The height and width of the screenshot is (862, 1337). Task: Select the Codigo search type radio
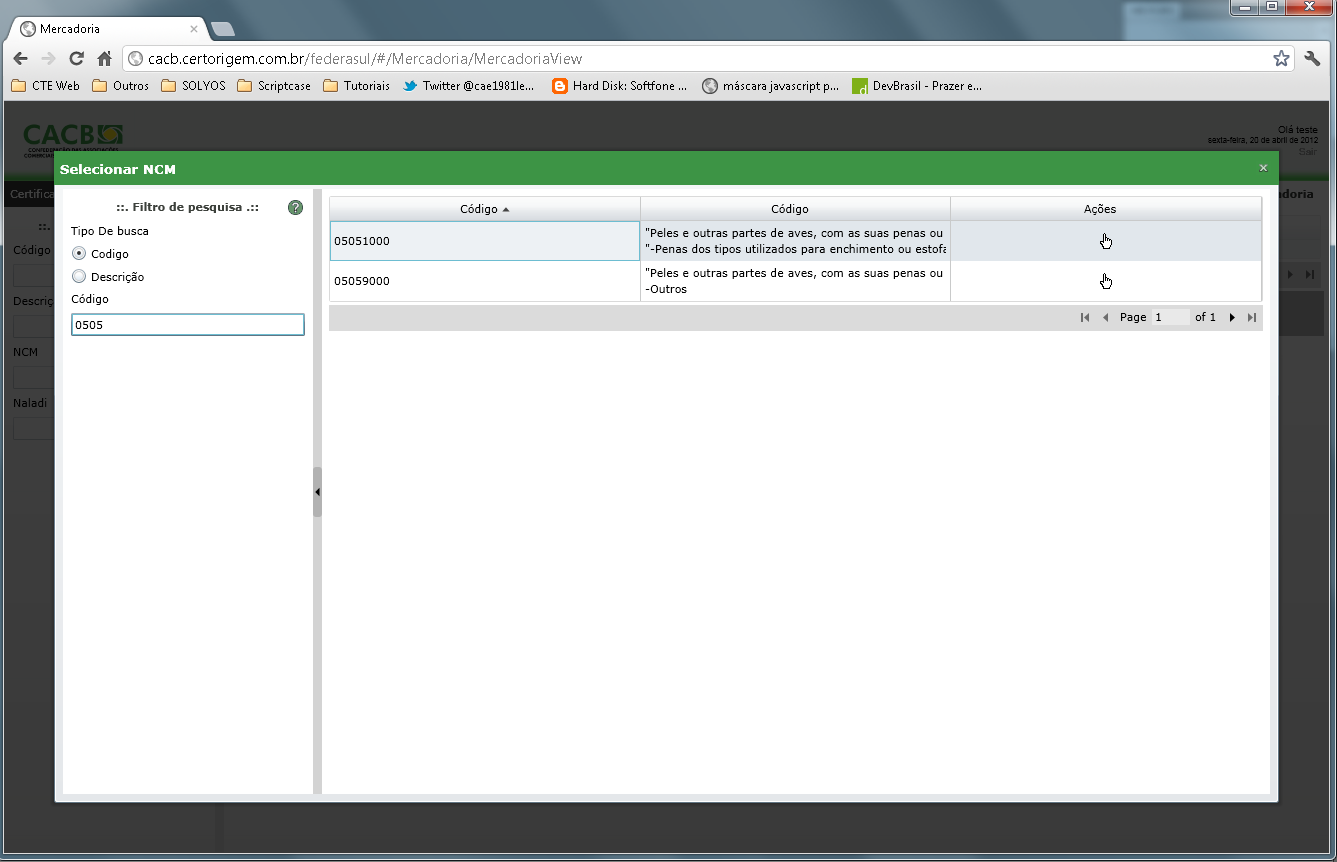pos(80,254)
